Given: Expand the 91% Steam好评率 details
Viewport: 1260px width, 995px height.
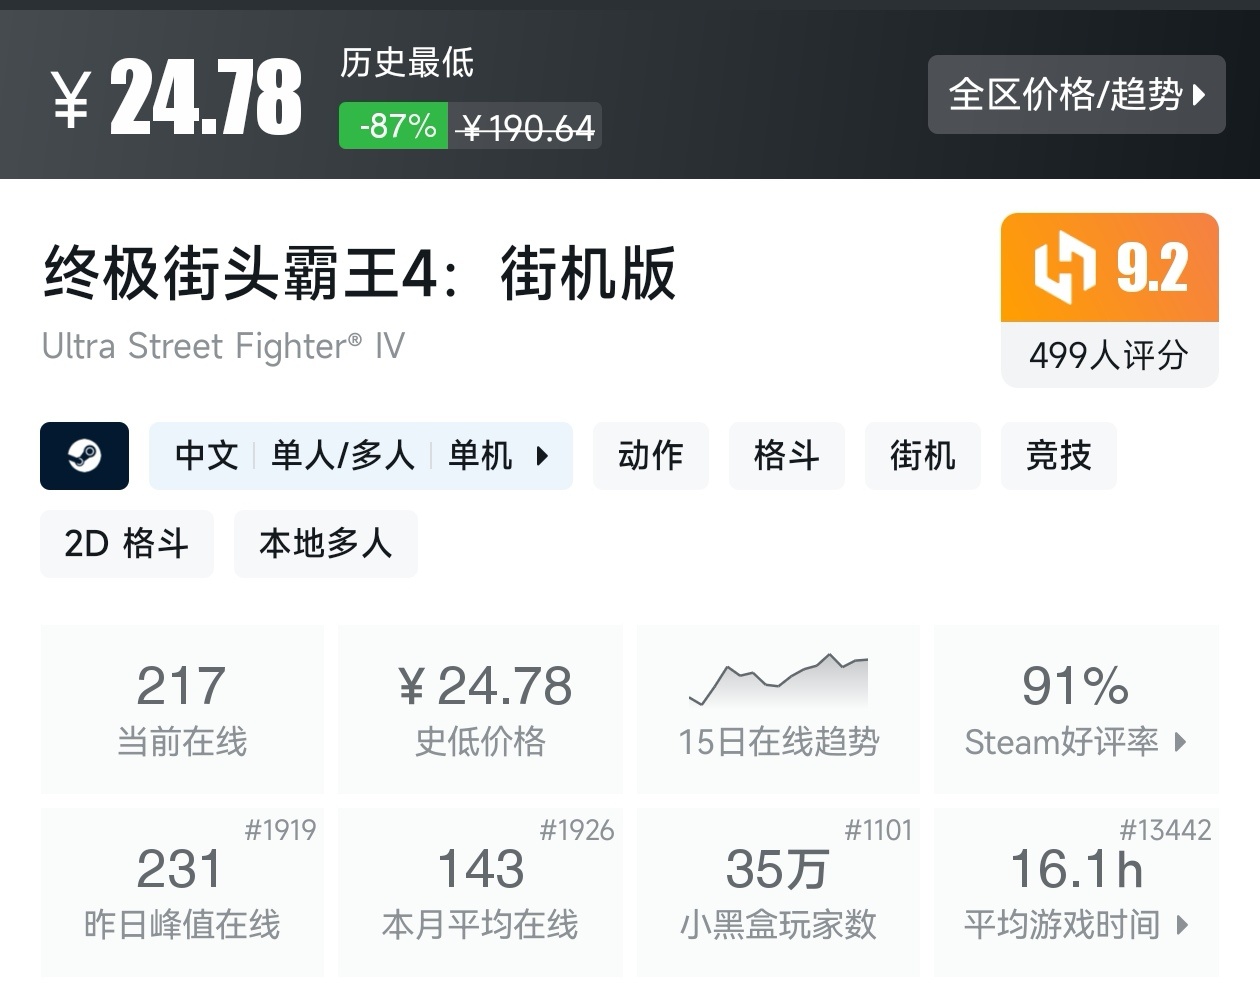Looking at the screenshot, I should tap(1076, 709).
